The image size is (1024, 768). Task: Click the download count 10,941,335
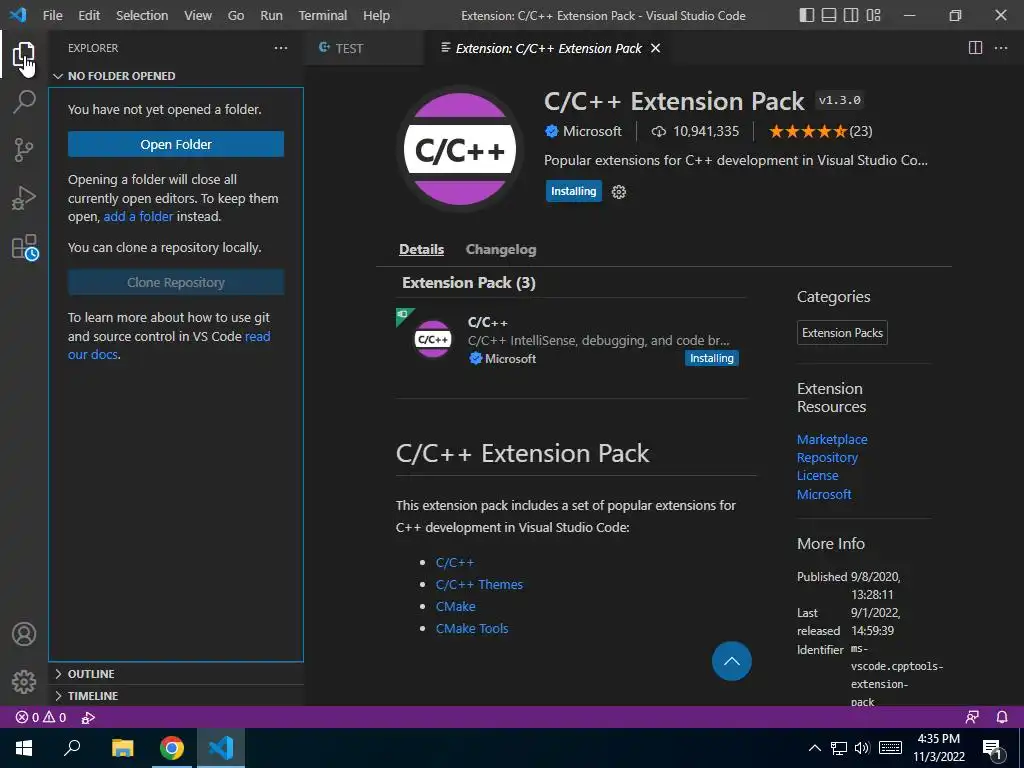tap(696, 131)
